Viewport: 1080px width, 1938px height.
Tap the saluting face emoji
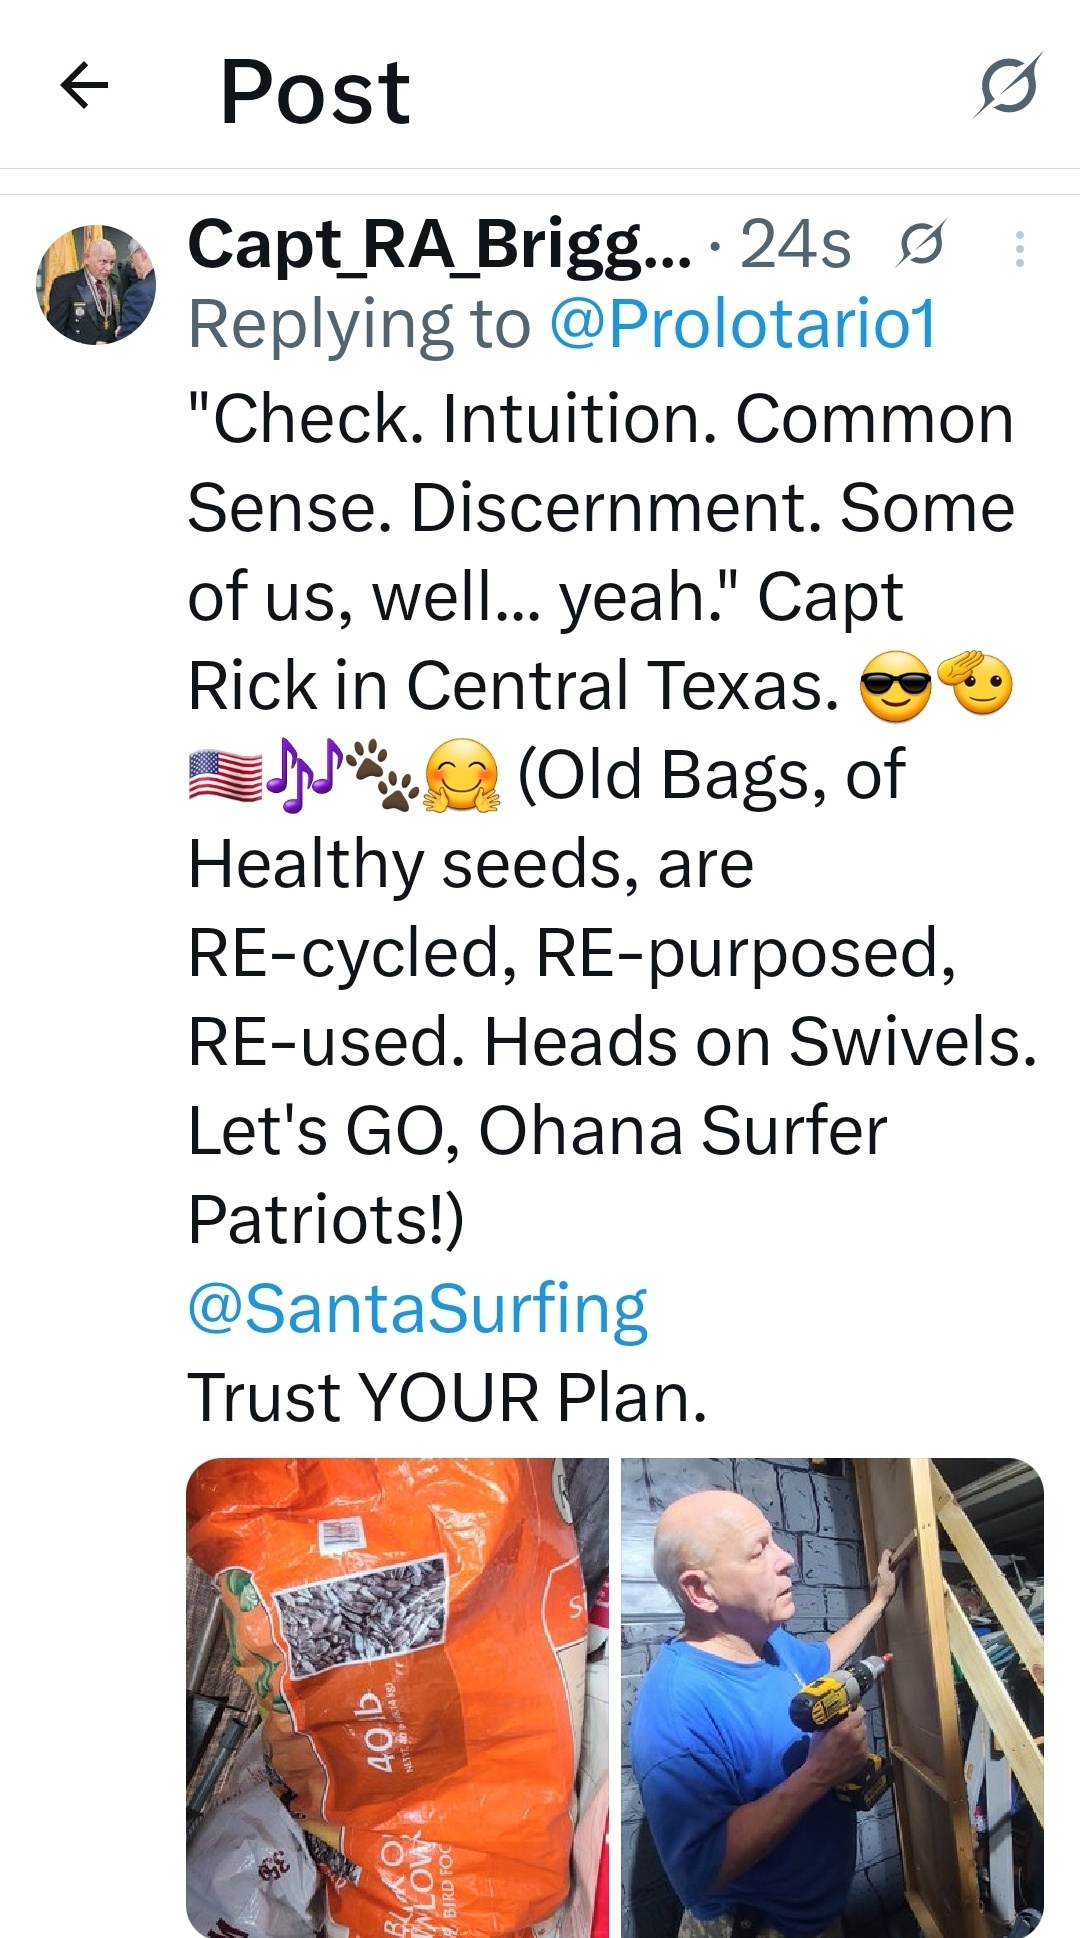[977, 684]
